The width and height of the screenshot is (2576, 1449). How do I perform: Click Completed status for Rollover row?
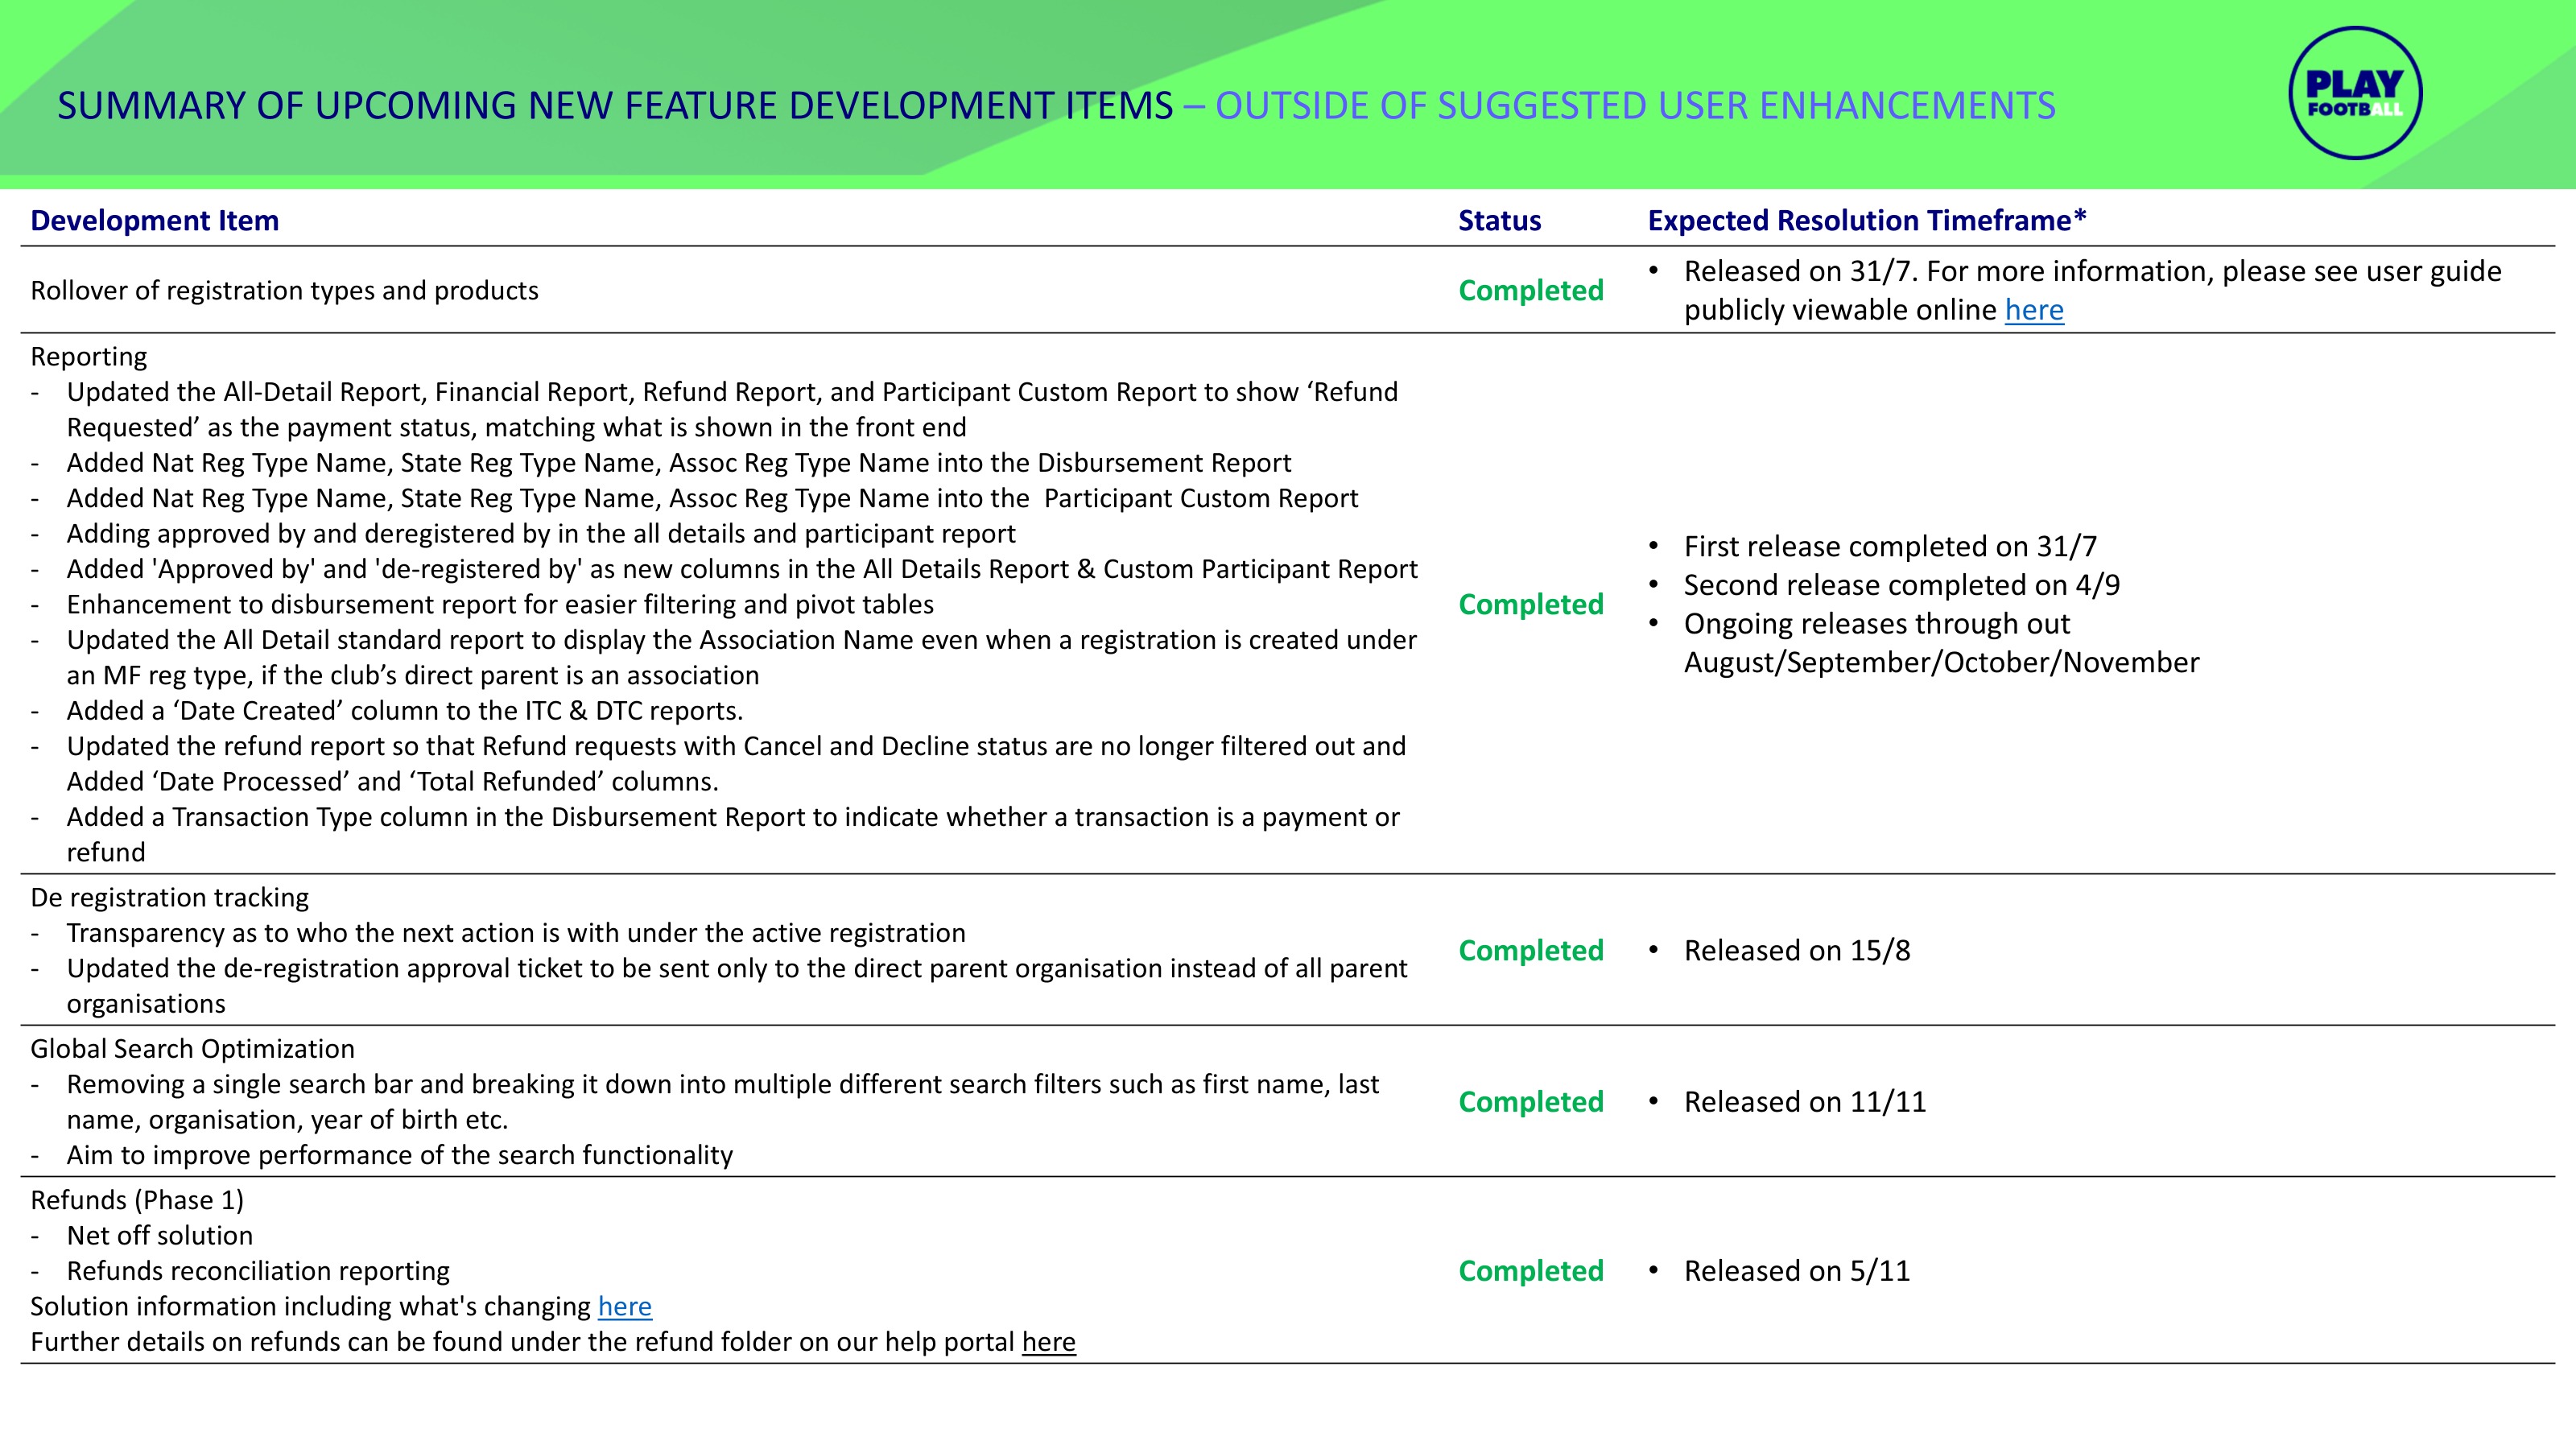point(1530,290)
